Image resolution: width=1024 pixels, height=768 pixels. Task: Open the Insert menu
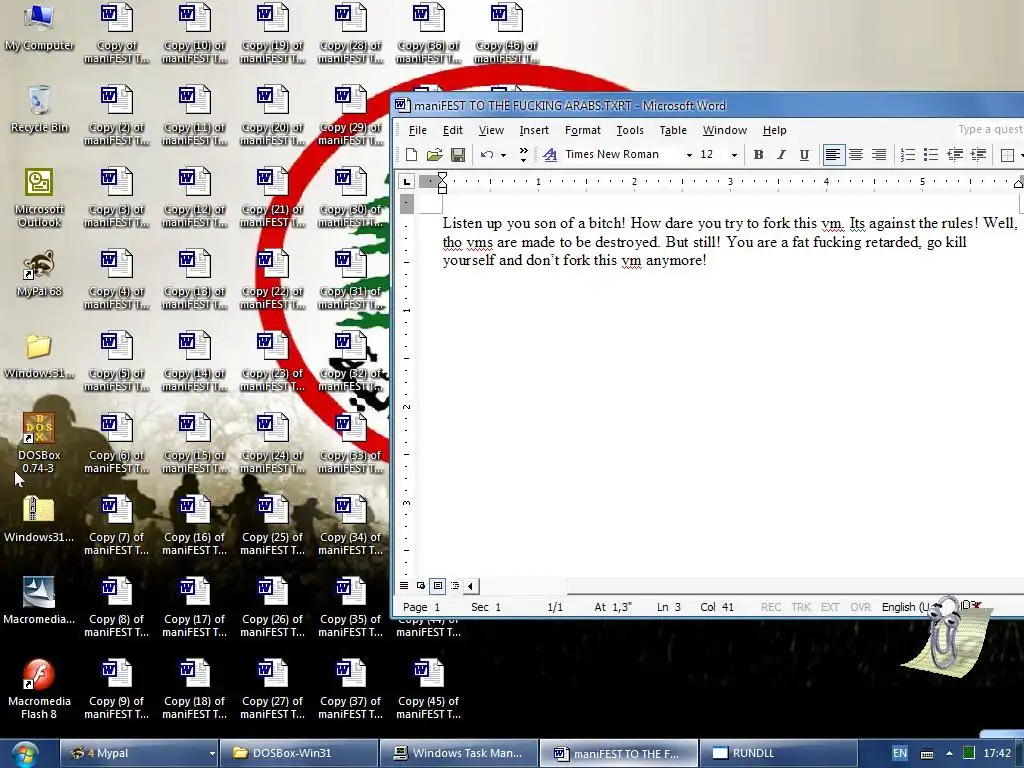coord(534,130)
